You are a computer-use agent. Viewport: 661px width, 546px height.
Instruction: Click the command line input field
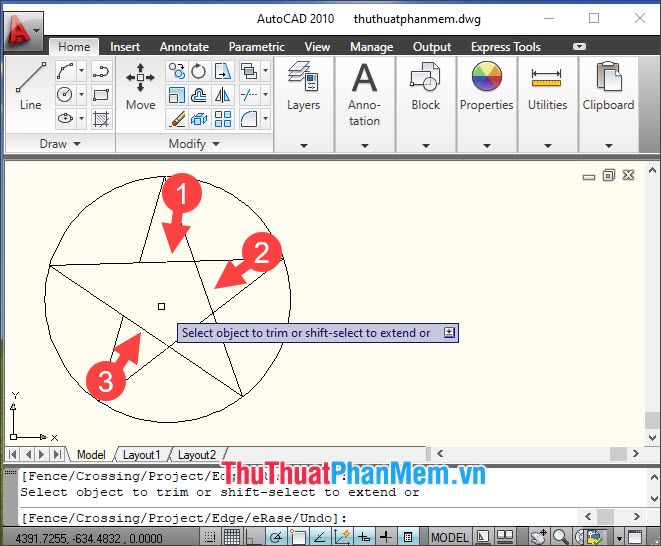[x=298, y=518]
